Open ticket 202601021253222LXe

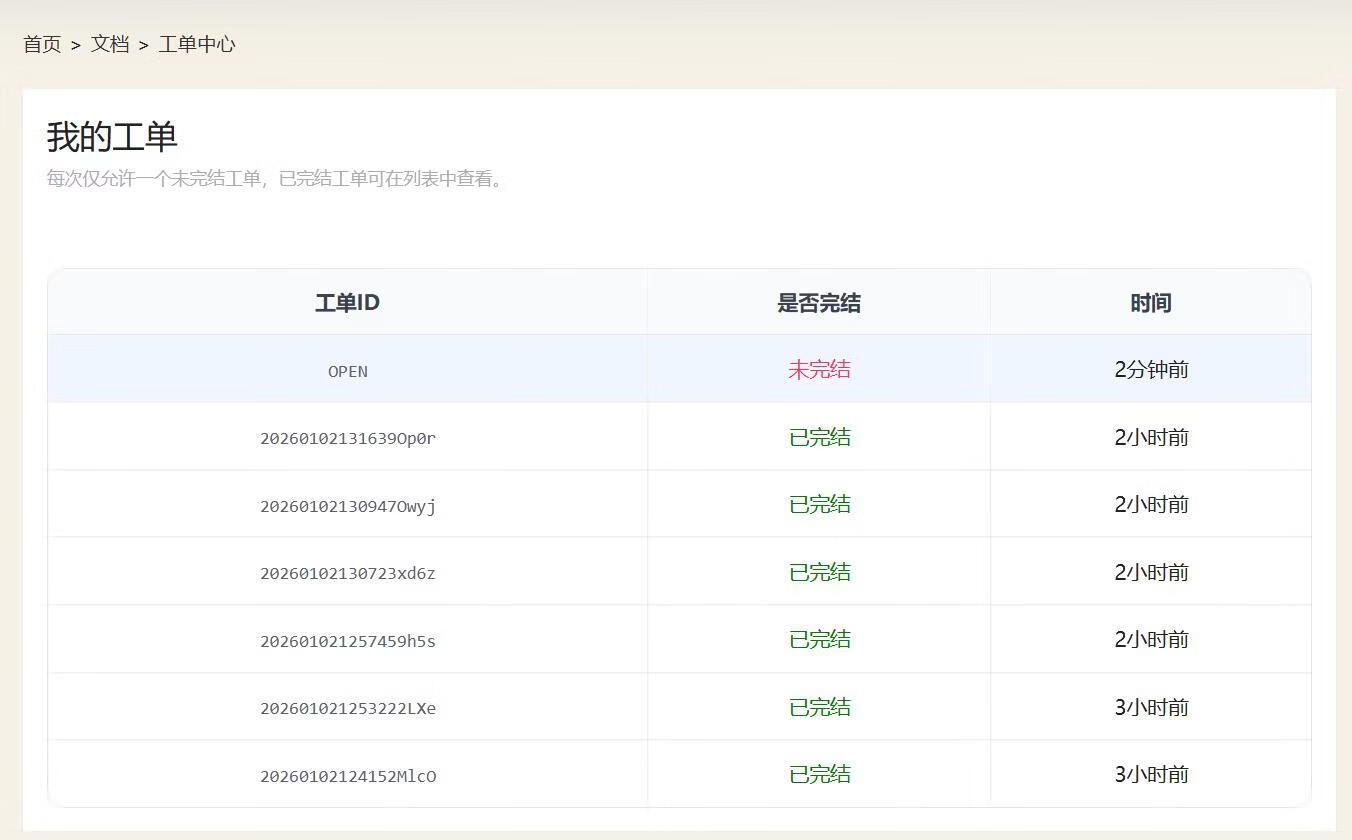(x=347, y=706)
